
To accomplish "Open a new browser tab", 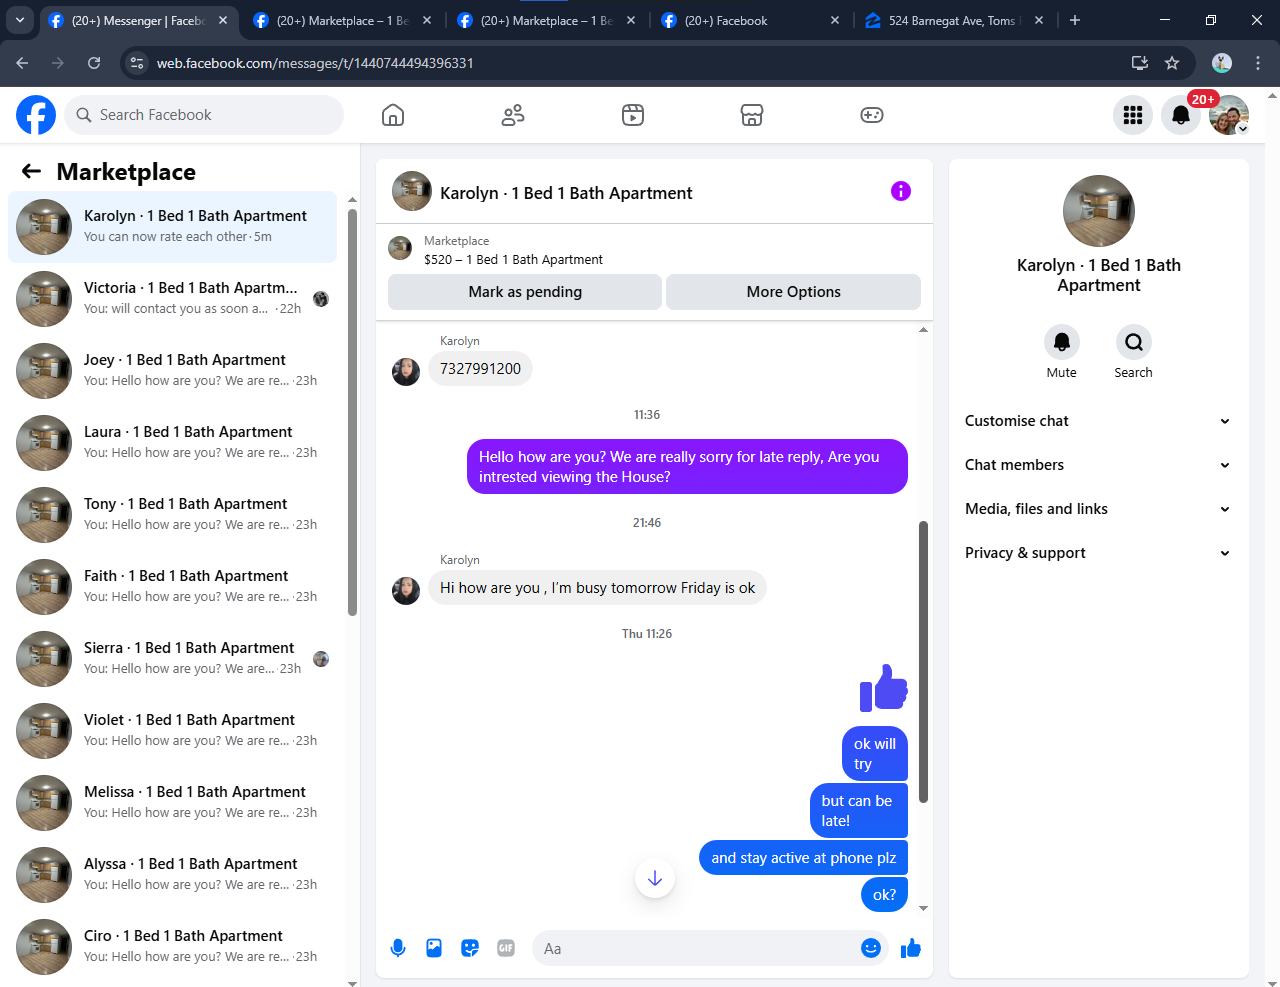I will click(x=1075, y=20).
